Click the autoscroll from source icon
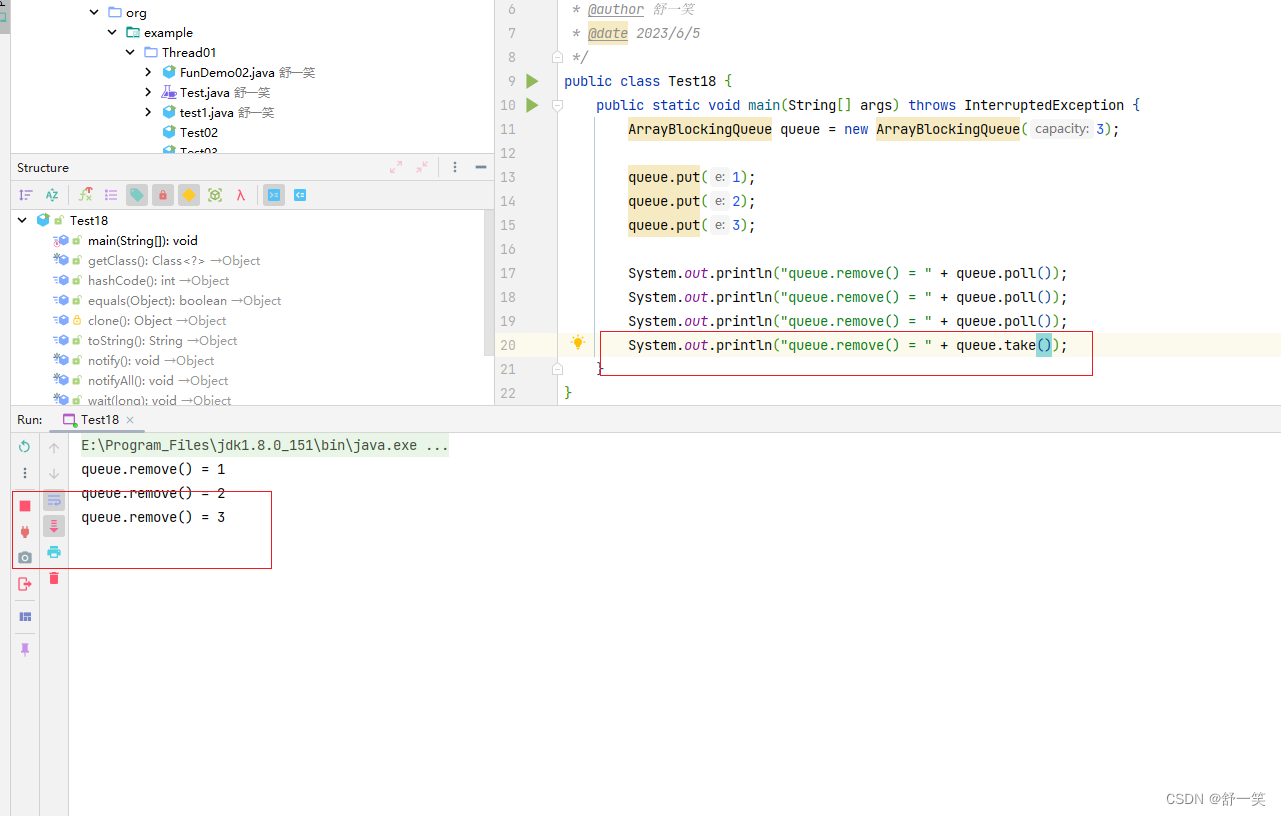Image resolution: width=1281 pixels, height=816 pixels. (x=300, y=195)
